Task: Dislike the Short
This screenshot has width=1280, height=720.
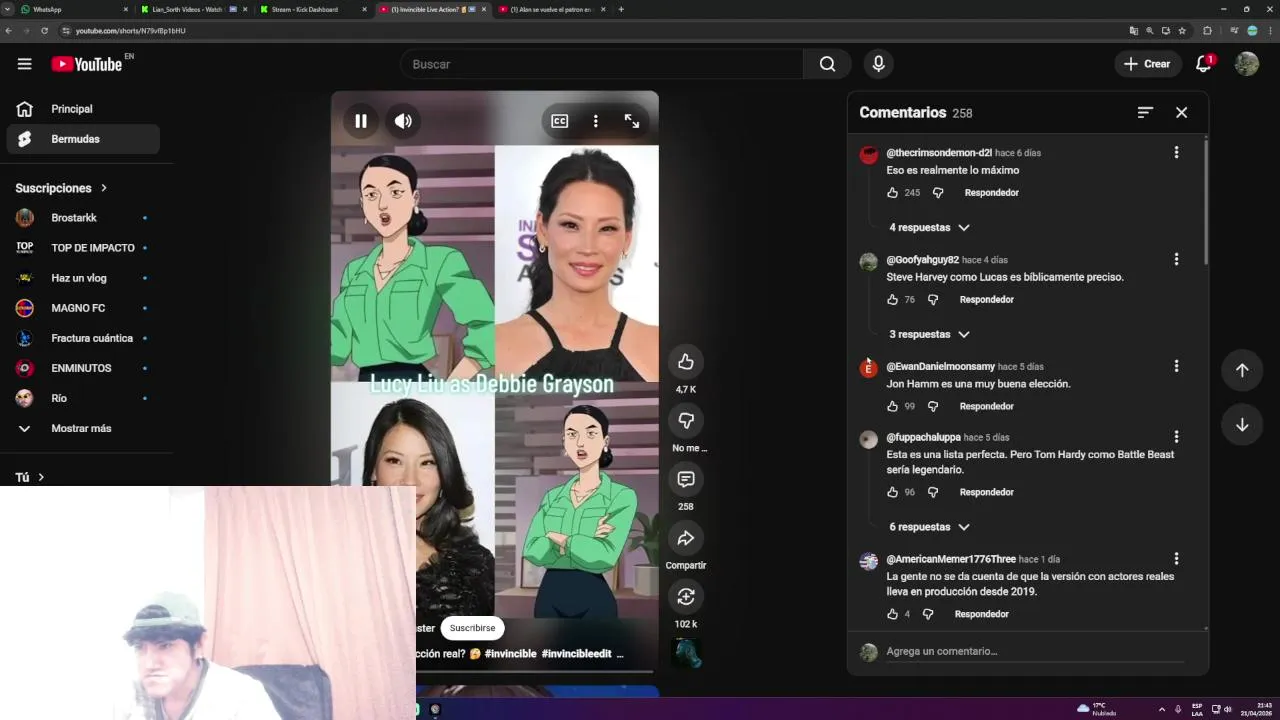Action: click(686, 421)
